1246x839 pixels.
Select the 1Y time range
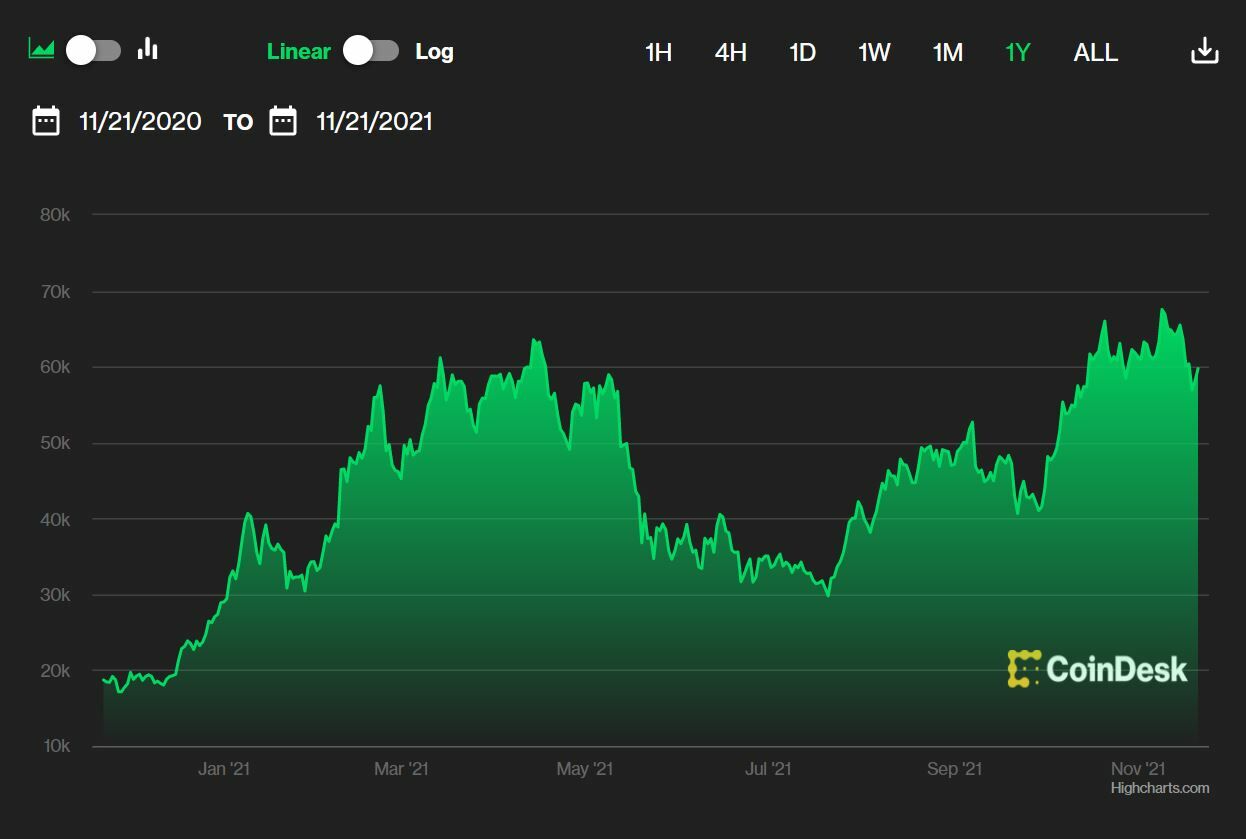(1017, 53)
